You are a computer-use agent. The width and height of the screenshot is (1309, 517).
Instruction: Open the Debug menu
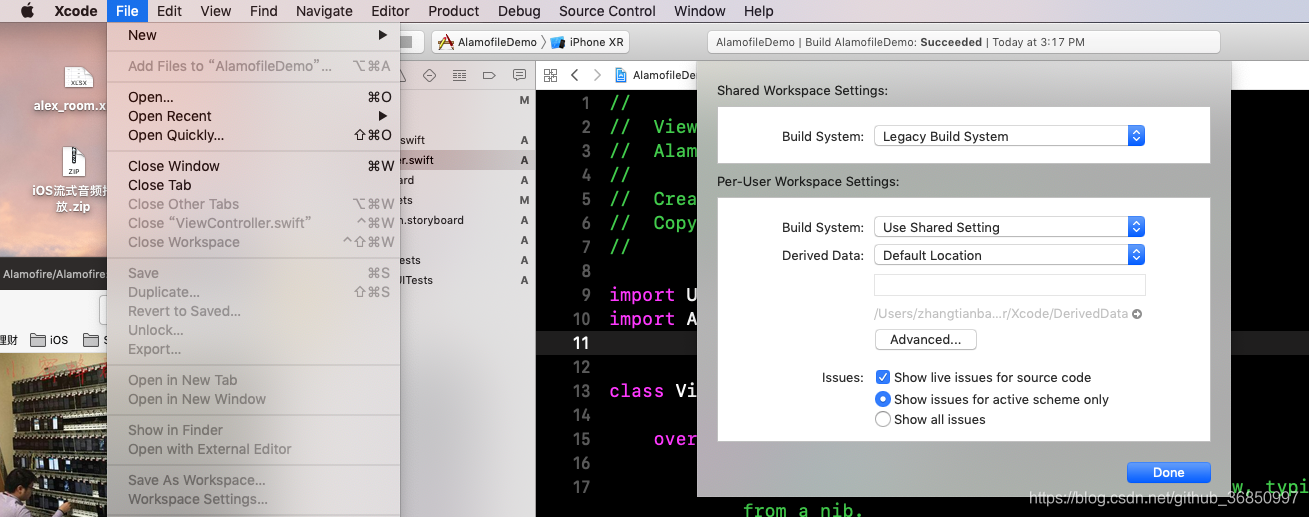[x=519, y=11]
